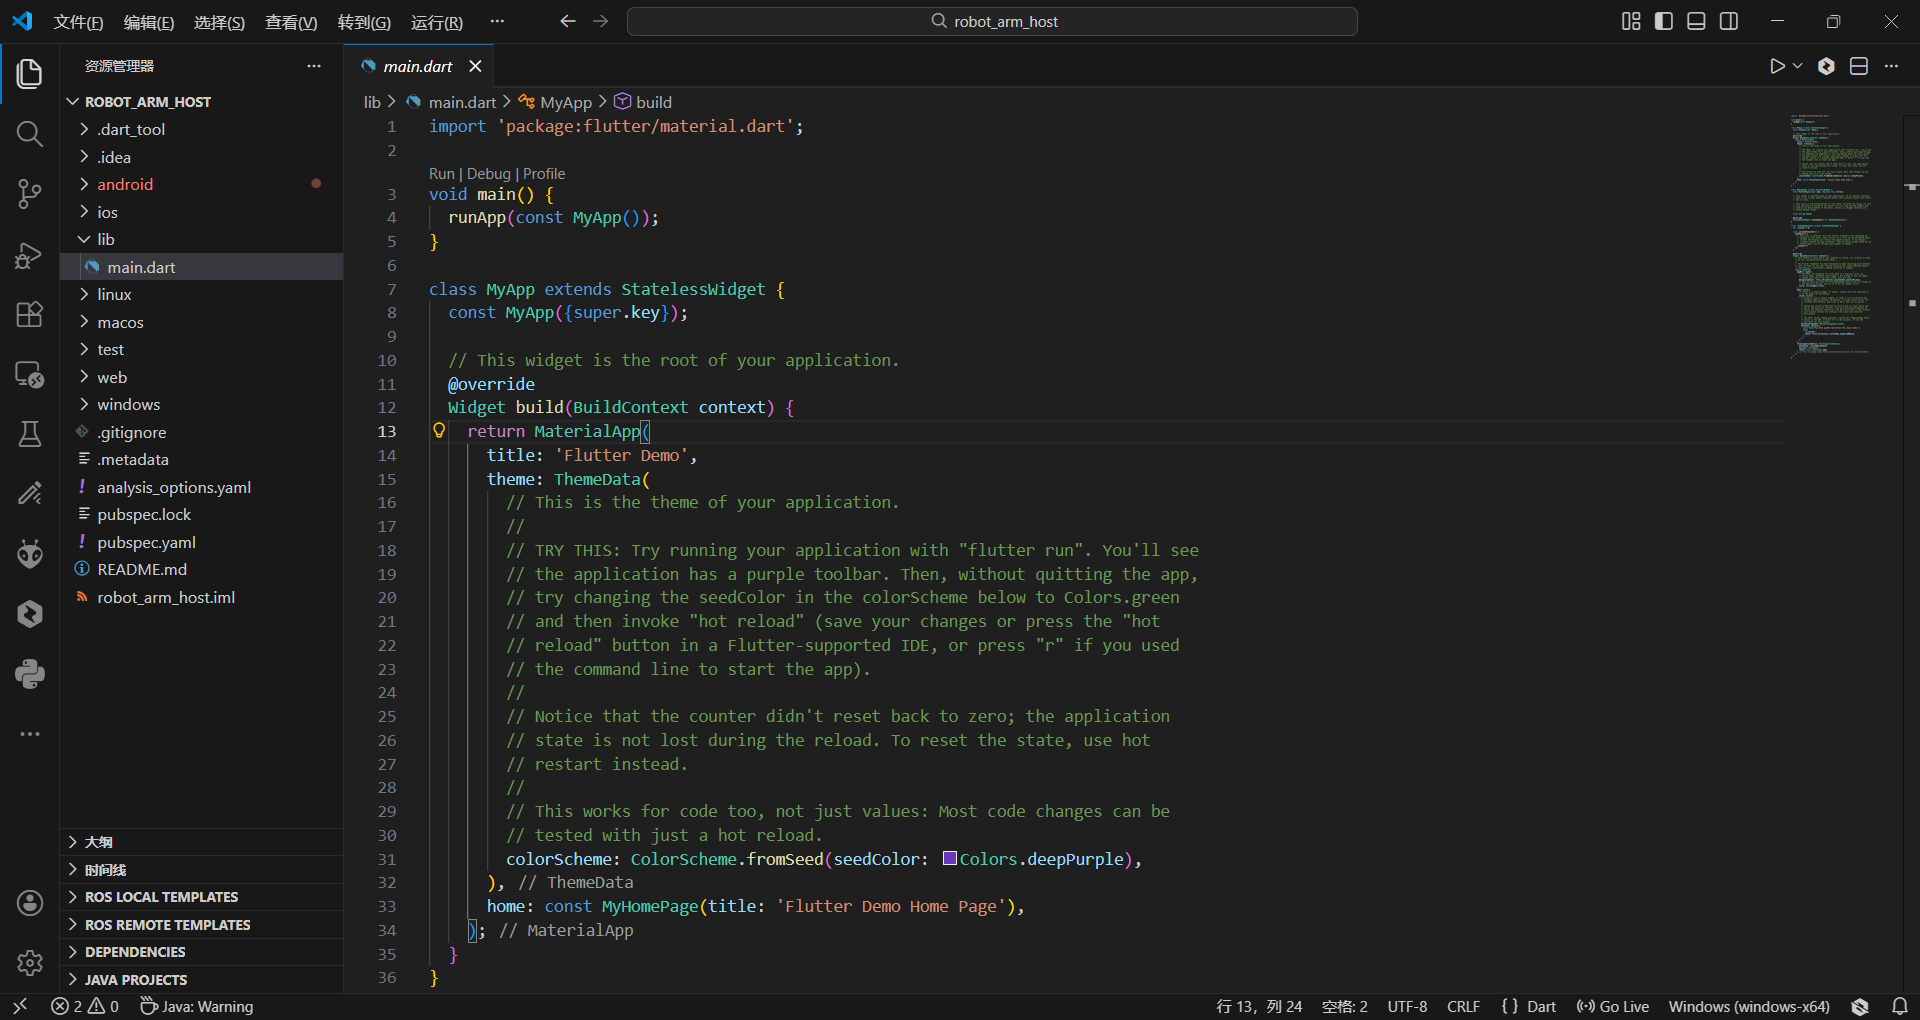Image resolution: width=1920 pixels, height=1020 pixels.
Task: Toggle the bottom panel visibility
Action: 1696,21
